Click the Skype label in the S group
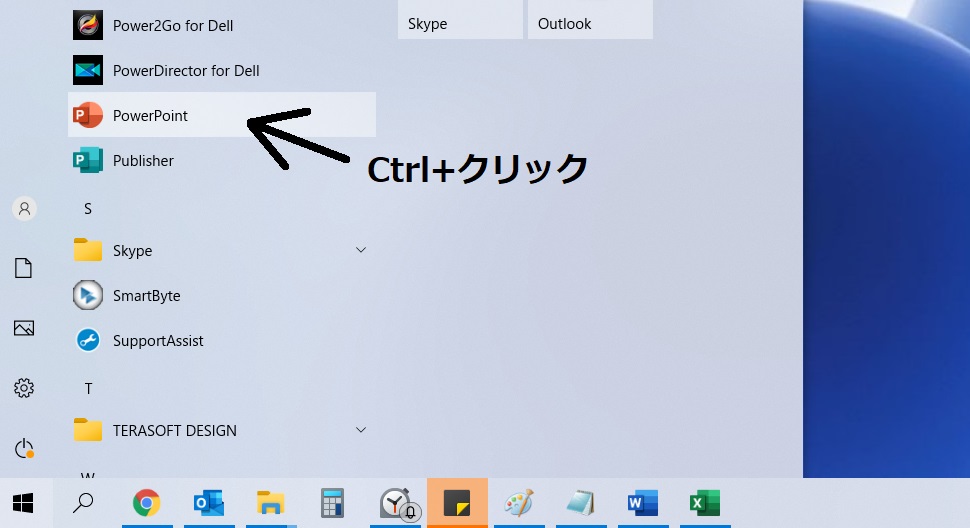This screenshot has width=970, height=528. [132, 251]
